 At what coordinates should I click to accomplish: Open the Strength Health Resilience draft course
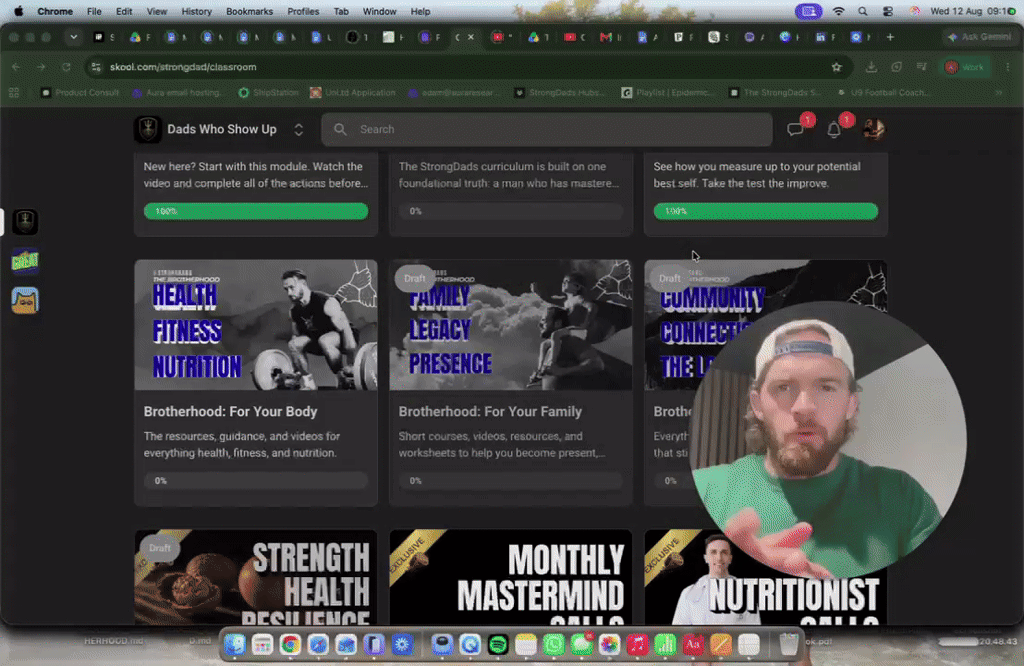pyautogui.click(x=255, y=577)
